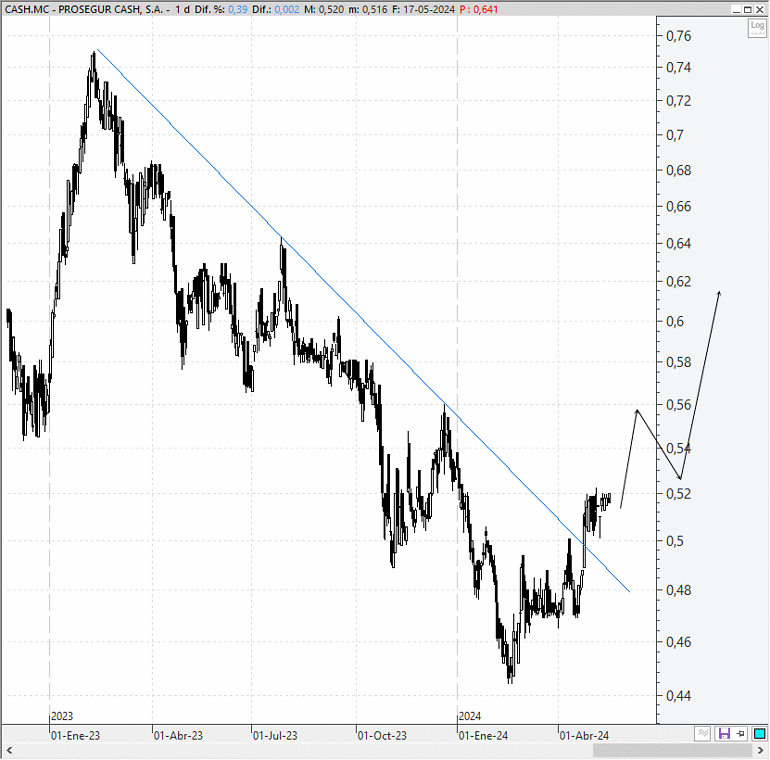Select the blue descending trendline
This screenshot has height=760, width=770.
coord(363,320)
